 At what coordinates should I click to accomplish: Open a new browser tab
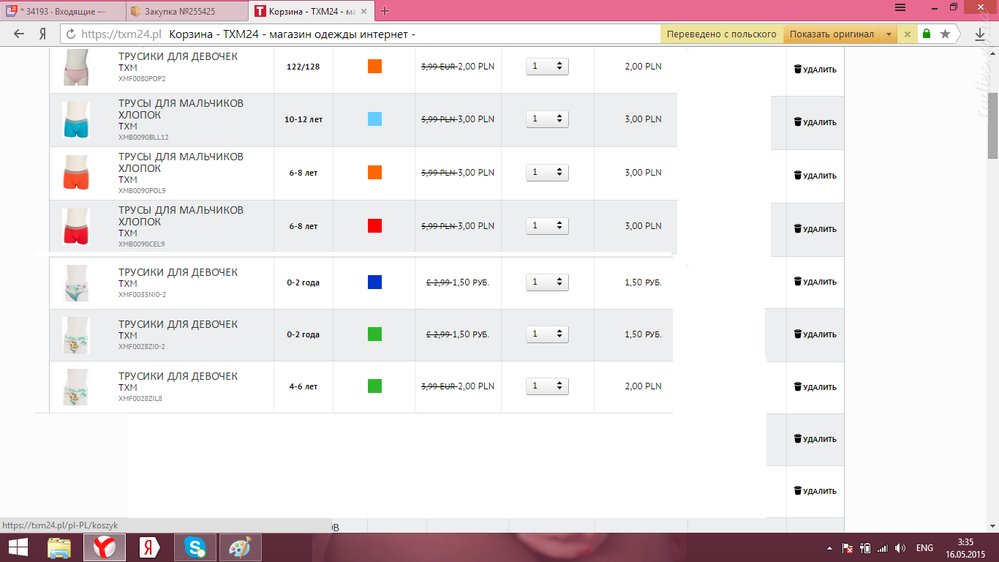click(384, 11)
